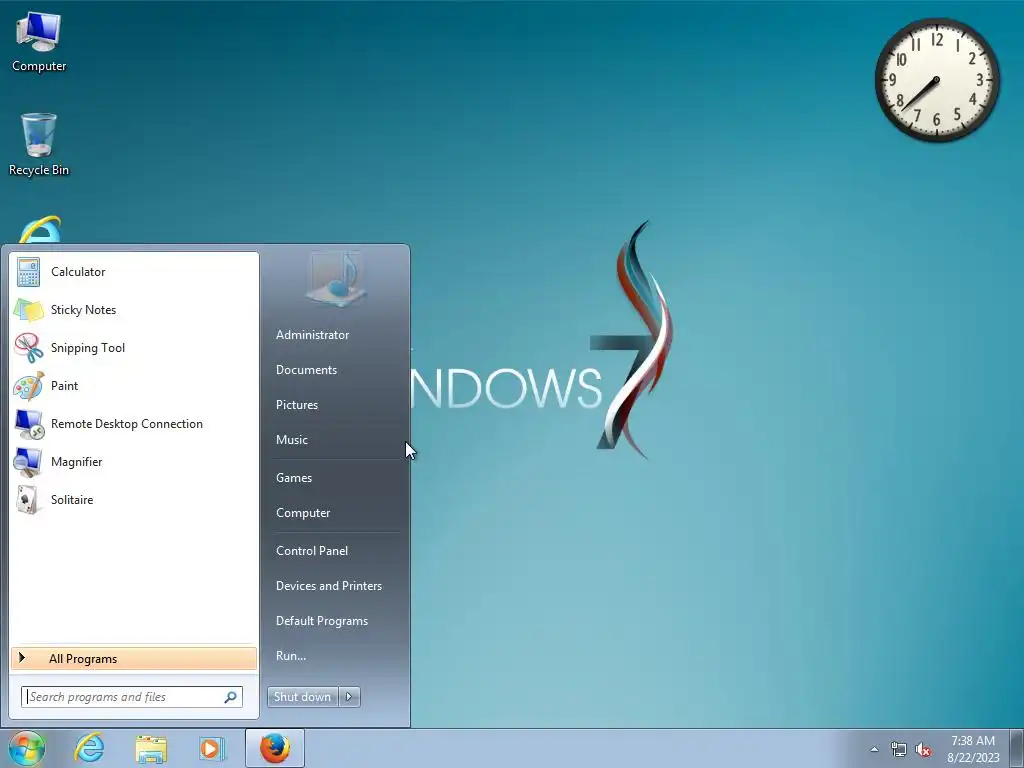Click the Start orb button
Image resolution: width=1024 pixels, height=768 pixels.
pyautogui.click(x=27, y=749)
